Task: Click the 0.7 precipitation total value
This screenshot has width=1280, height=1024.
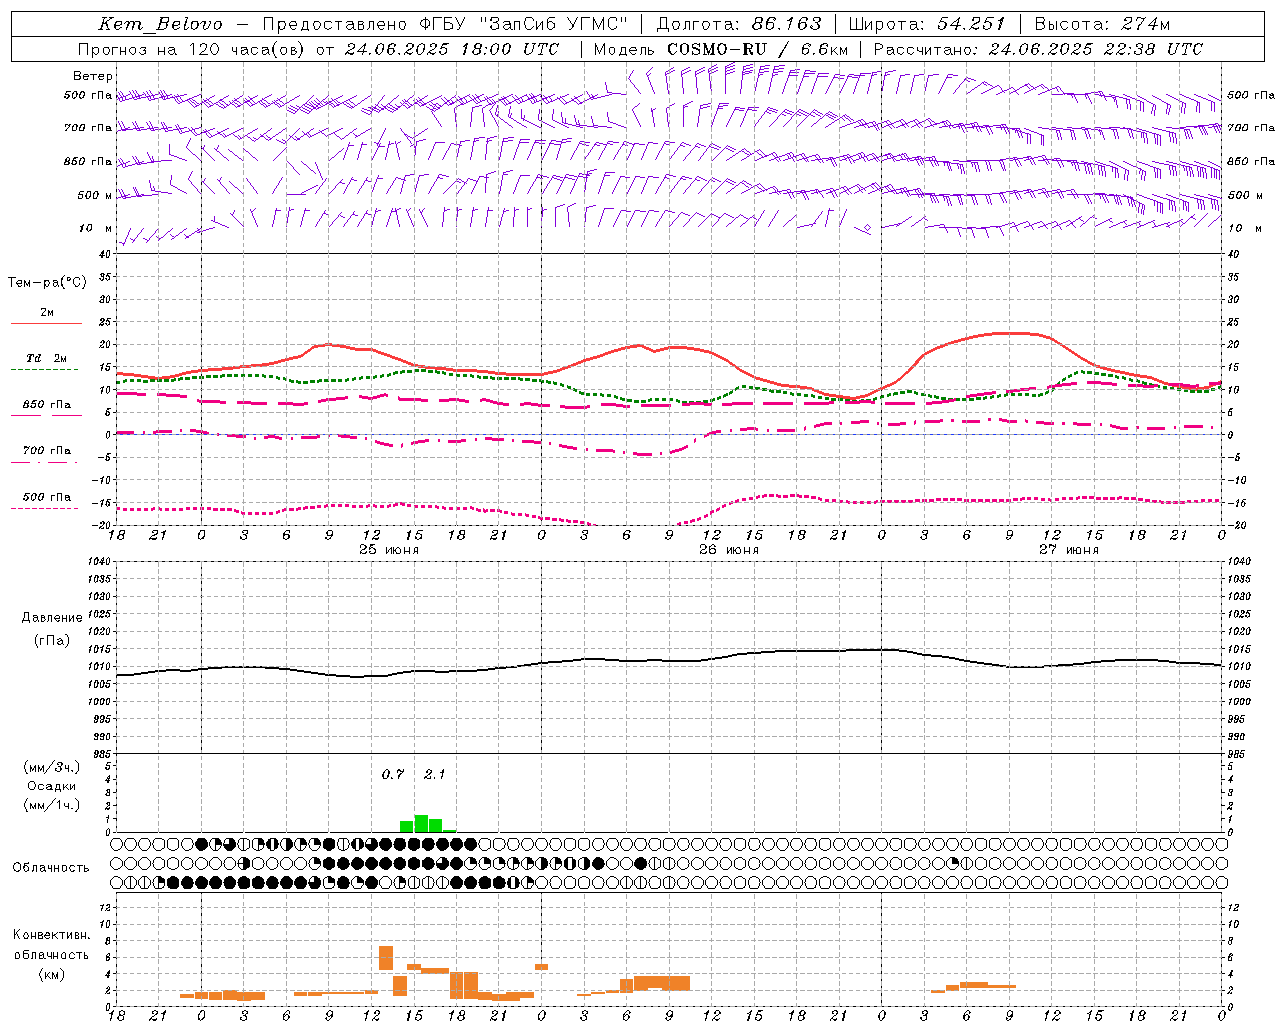Action: tap(393, 774)
